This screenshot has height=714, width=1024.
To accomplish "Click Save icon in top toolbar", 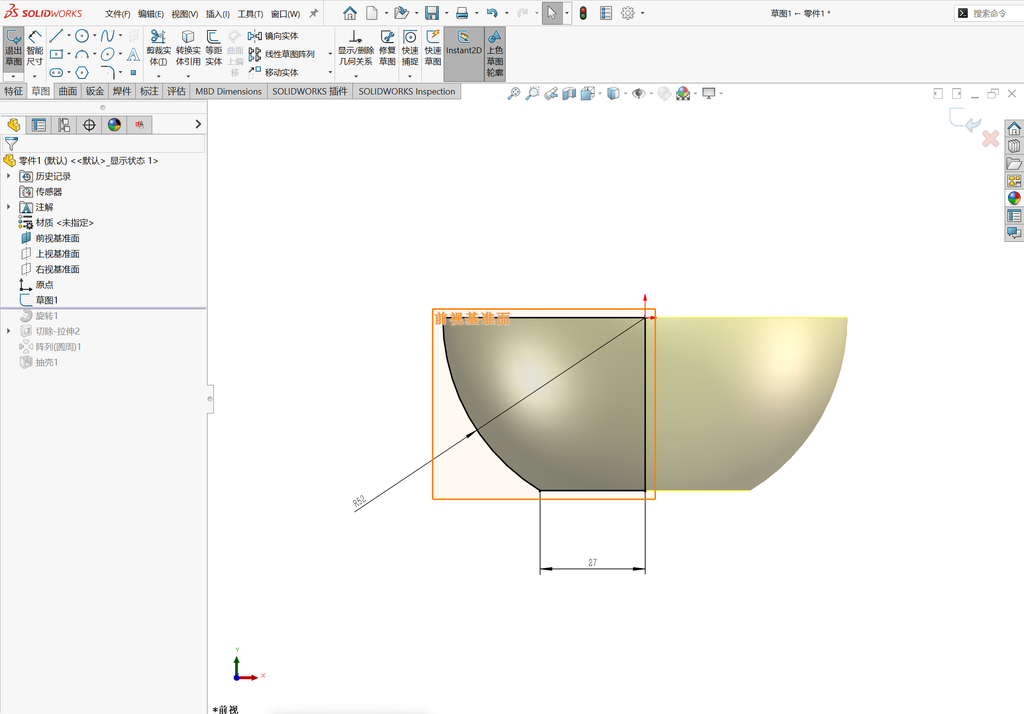I will coord(432,13).
